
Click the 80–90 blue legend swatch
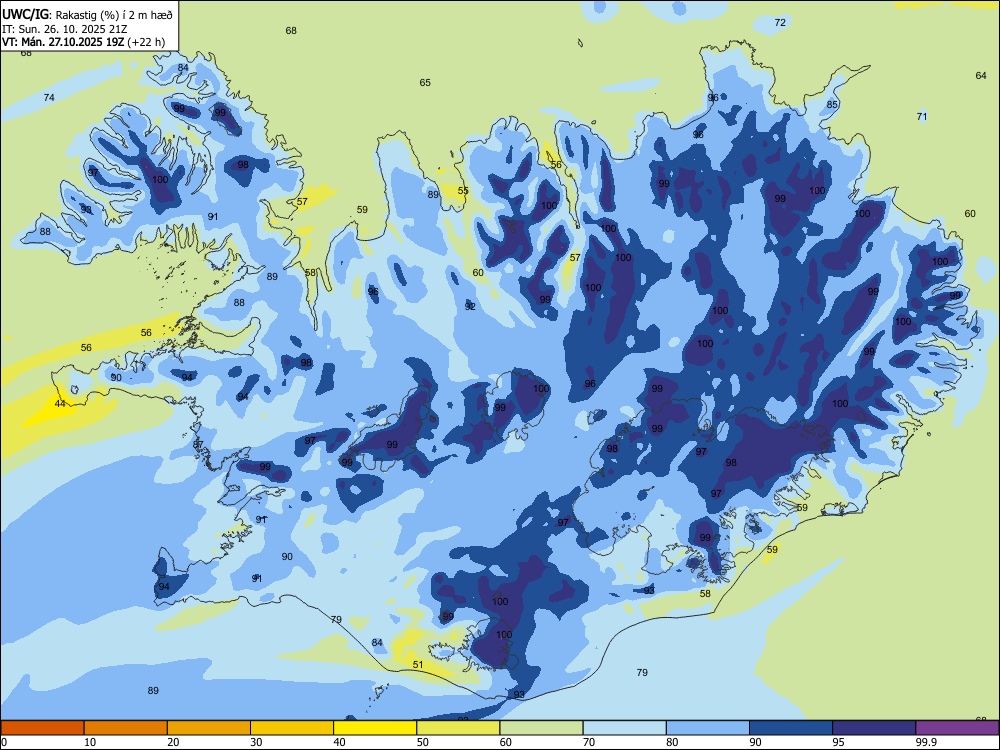(708, 728)
